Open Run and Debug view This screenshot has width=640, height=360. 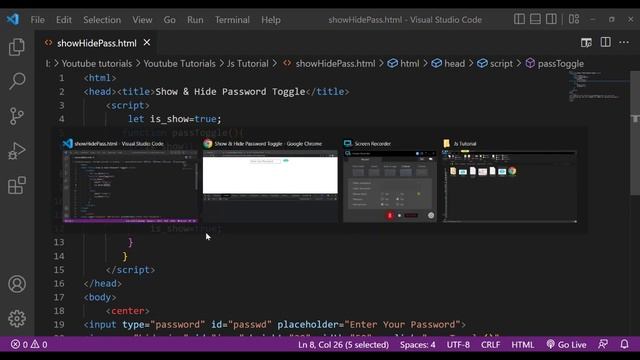coord(17,151)
